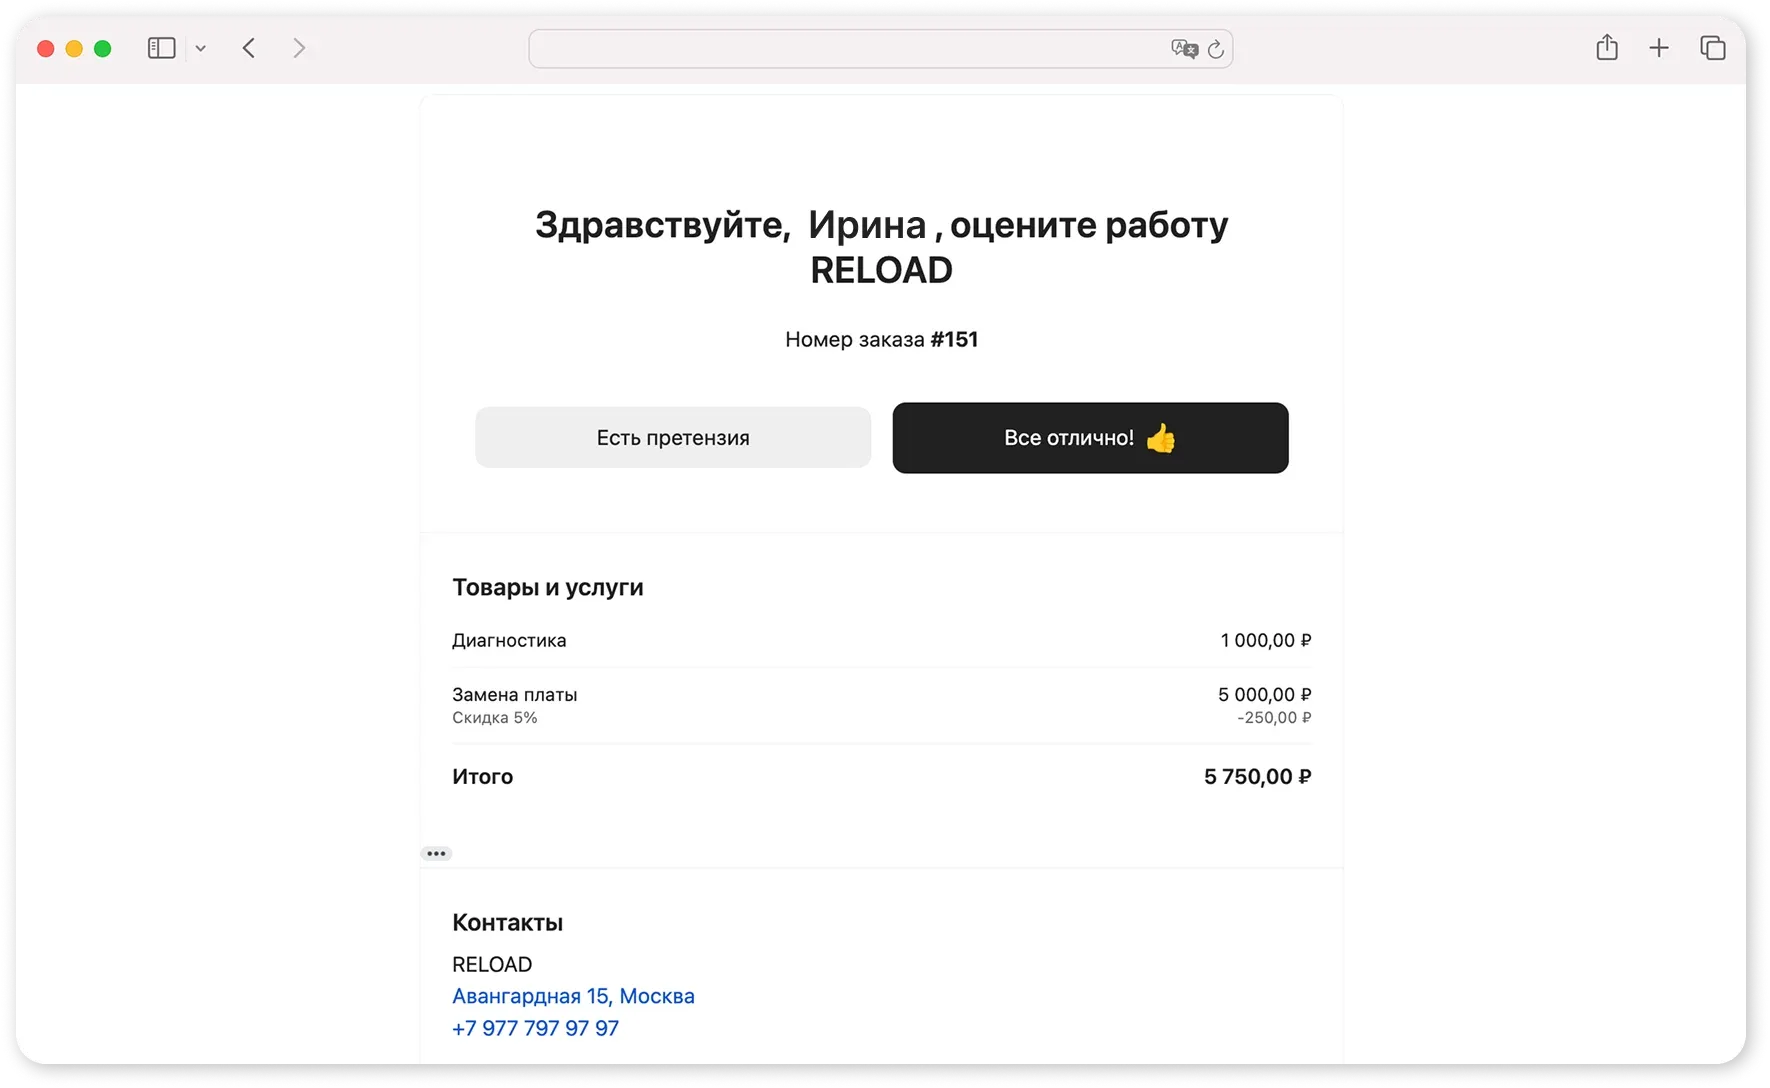1770x1088 pixels.
Task: Click the Share icon in the toolbar
Action: 1606,47
